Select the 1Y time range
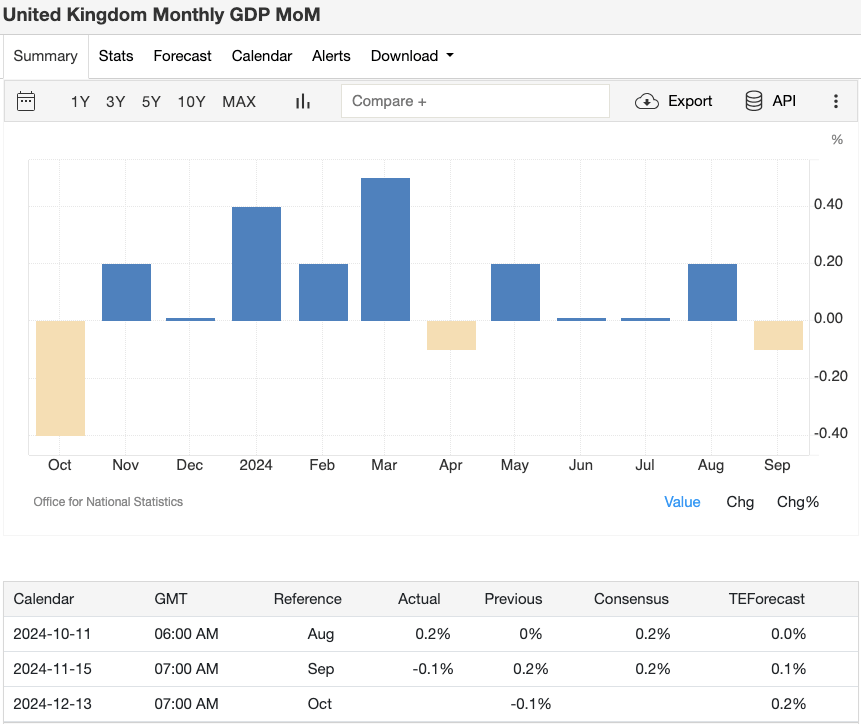Image resolution: width=861 pixels, height=724 pixels. (x=80, y=101)
